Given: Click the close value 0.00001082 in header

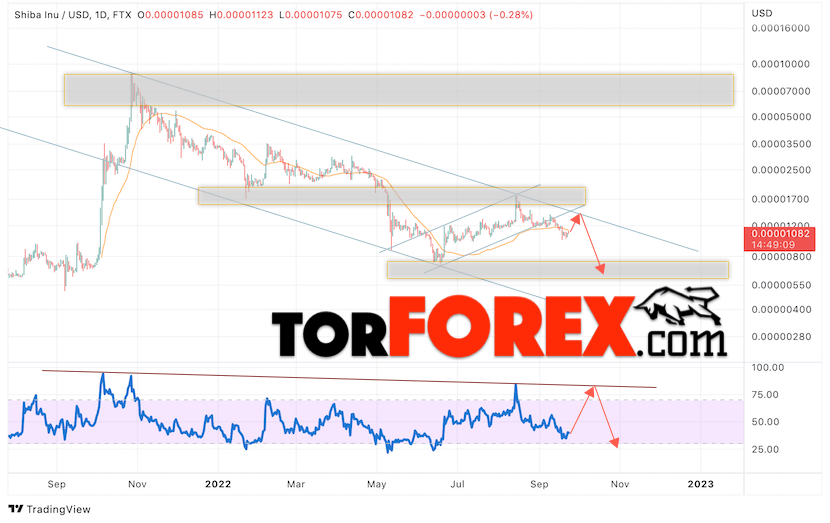Looking at the screenshot, I should tap(384, 15).
